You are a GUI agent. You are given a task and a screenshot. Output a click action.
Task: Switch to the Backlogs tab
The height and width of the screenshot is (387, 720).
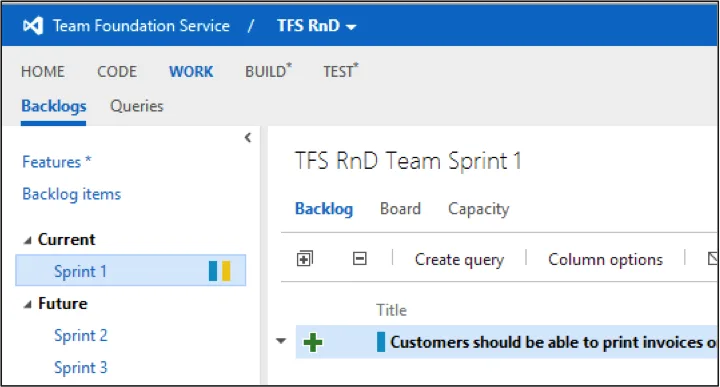[53, 106]
